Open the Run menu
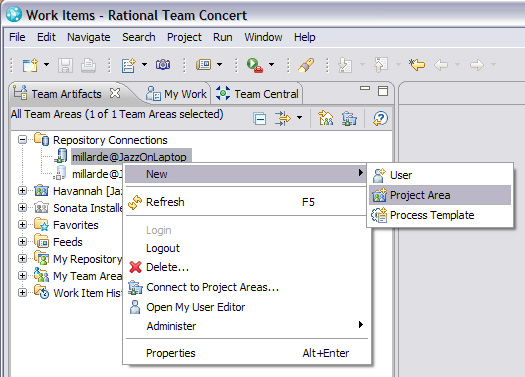Screen dimensions: 525x377 click(223, 37)
